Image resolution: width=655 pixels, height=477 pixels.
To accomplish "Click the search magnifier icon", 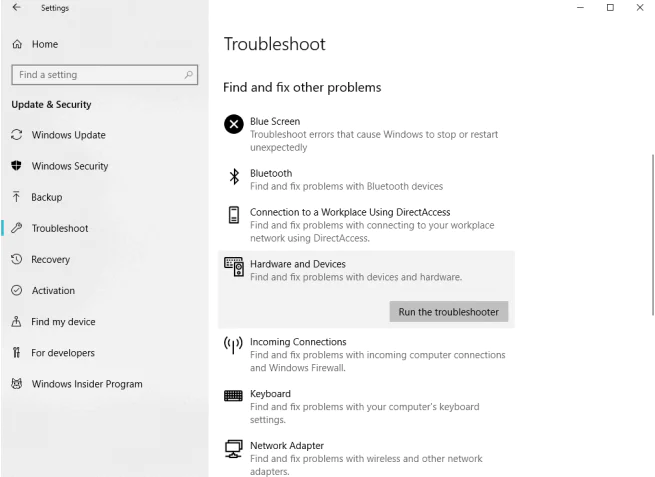I will click(189, 75).
